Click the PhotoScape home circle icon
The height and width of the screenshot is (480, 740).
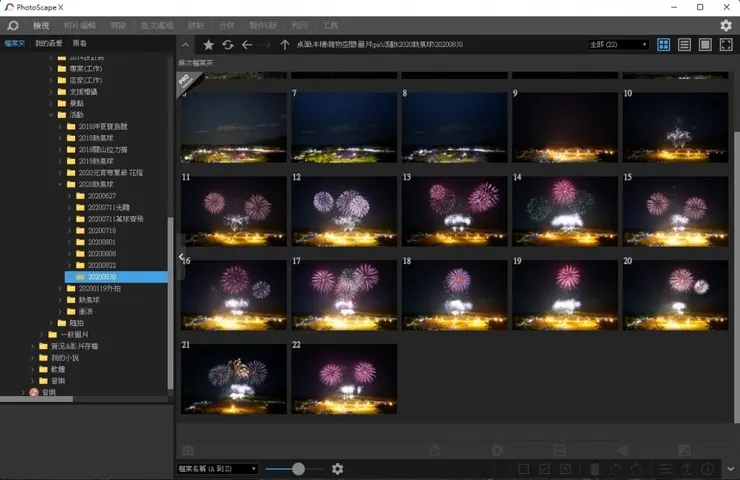[13, 25]
